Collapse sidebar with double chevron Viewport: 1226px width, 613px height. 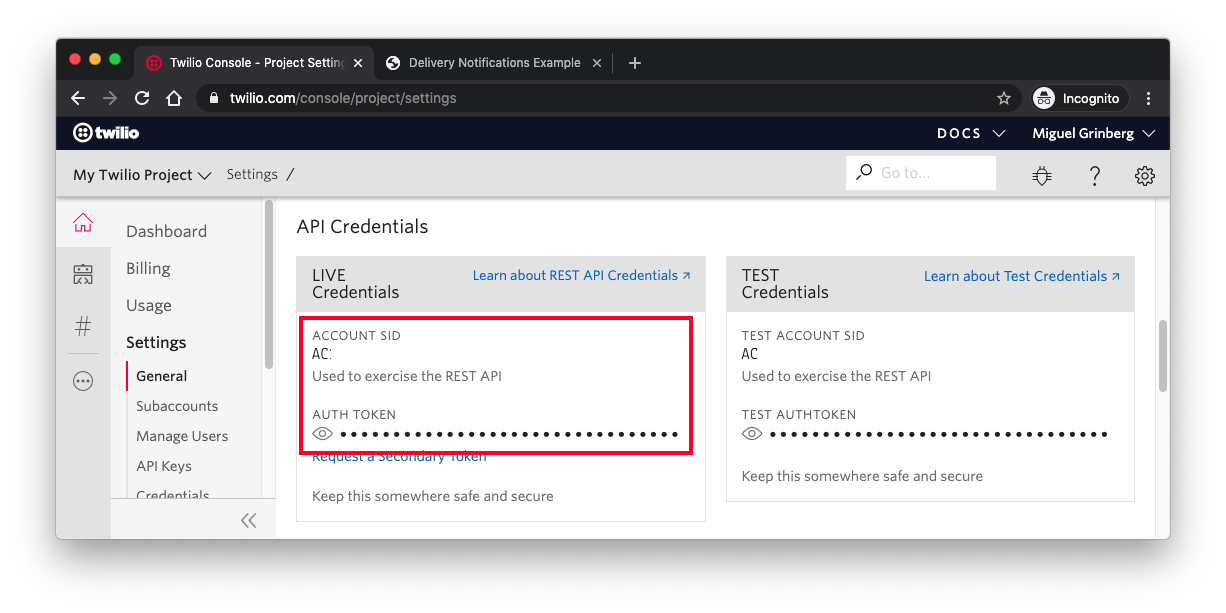[x=248, y=520]
